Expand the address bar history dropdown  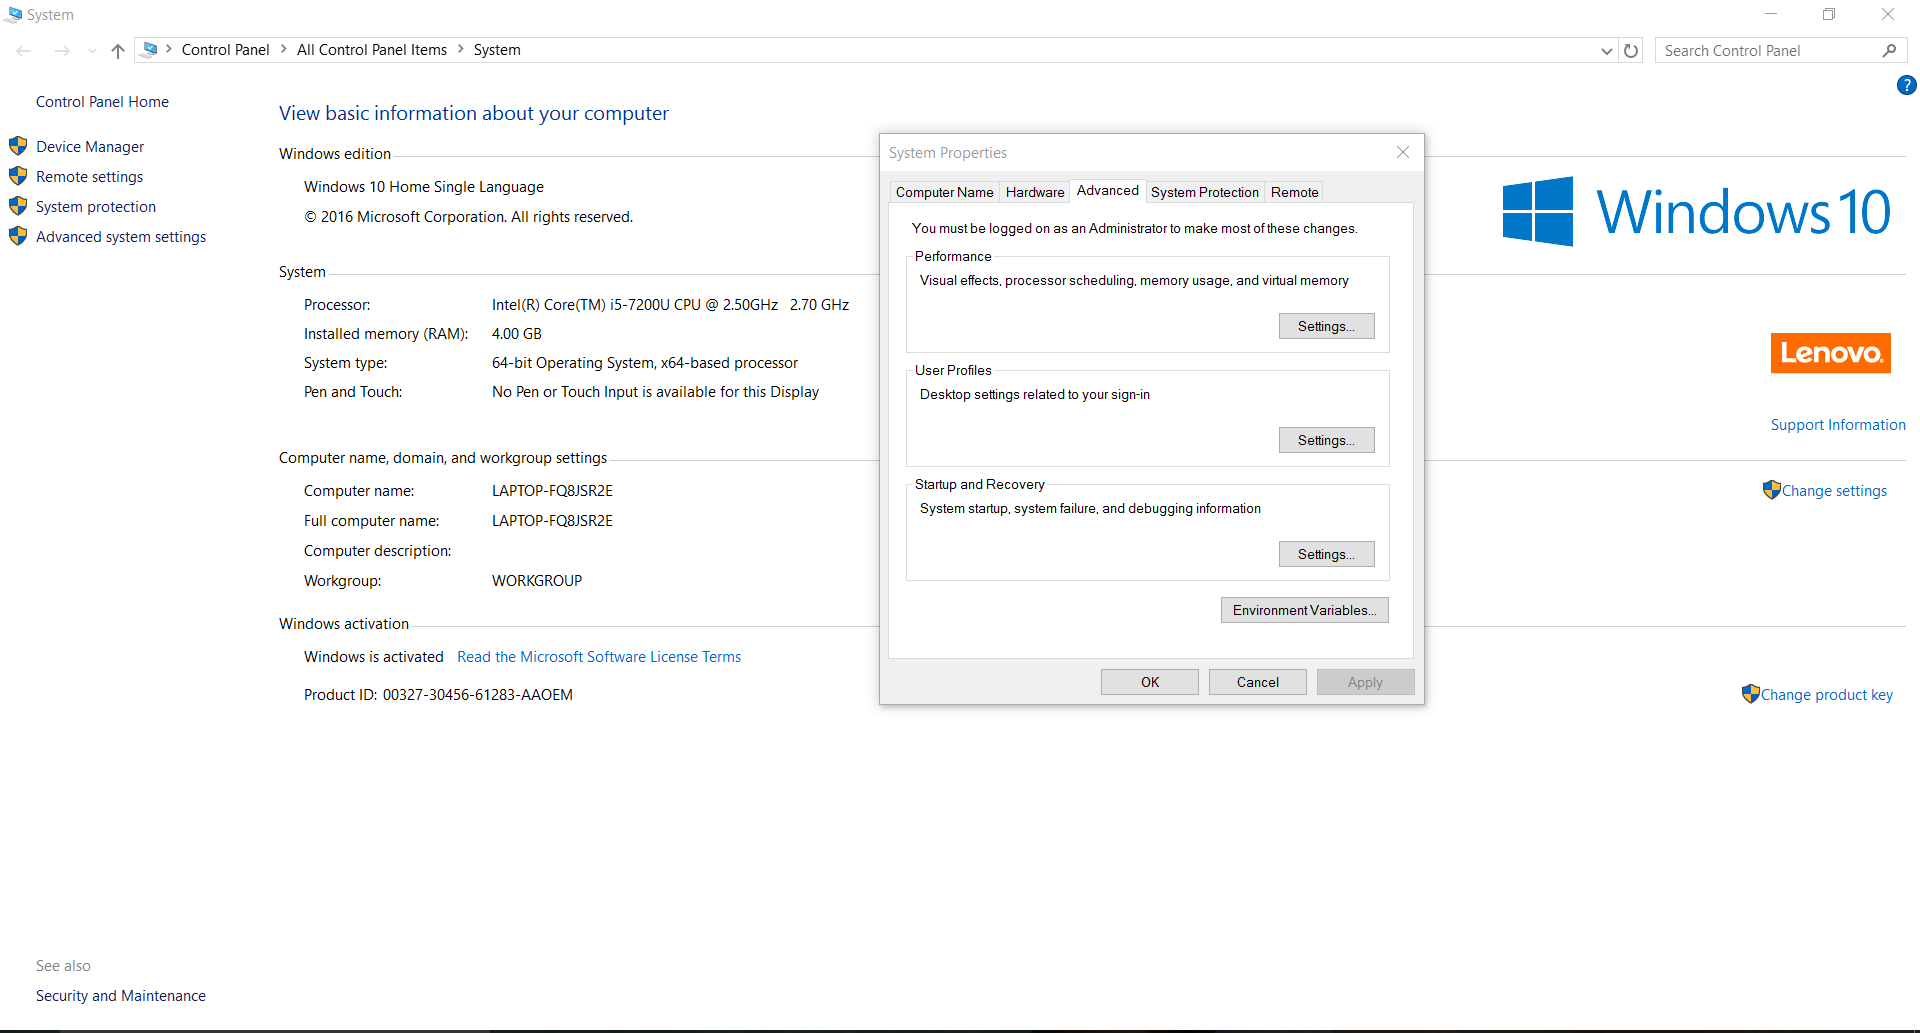[1606, 51]
